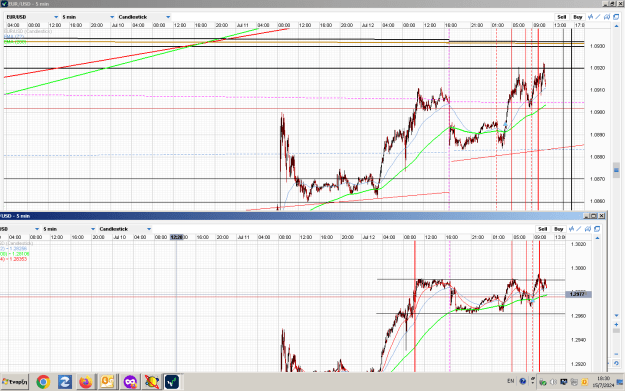Click the alert speaker icon in EUR/USD chart
625x391 pixels.
click(607, 17)
